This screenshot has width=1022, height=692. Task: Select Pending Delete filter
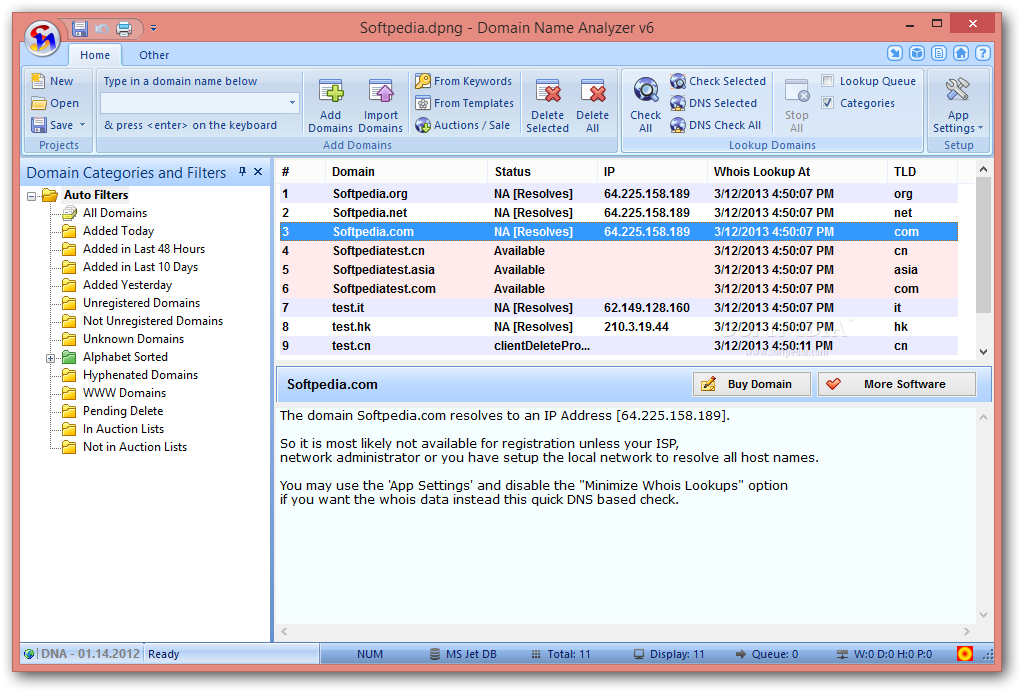point(123,411)
